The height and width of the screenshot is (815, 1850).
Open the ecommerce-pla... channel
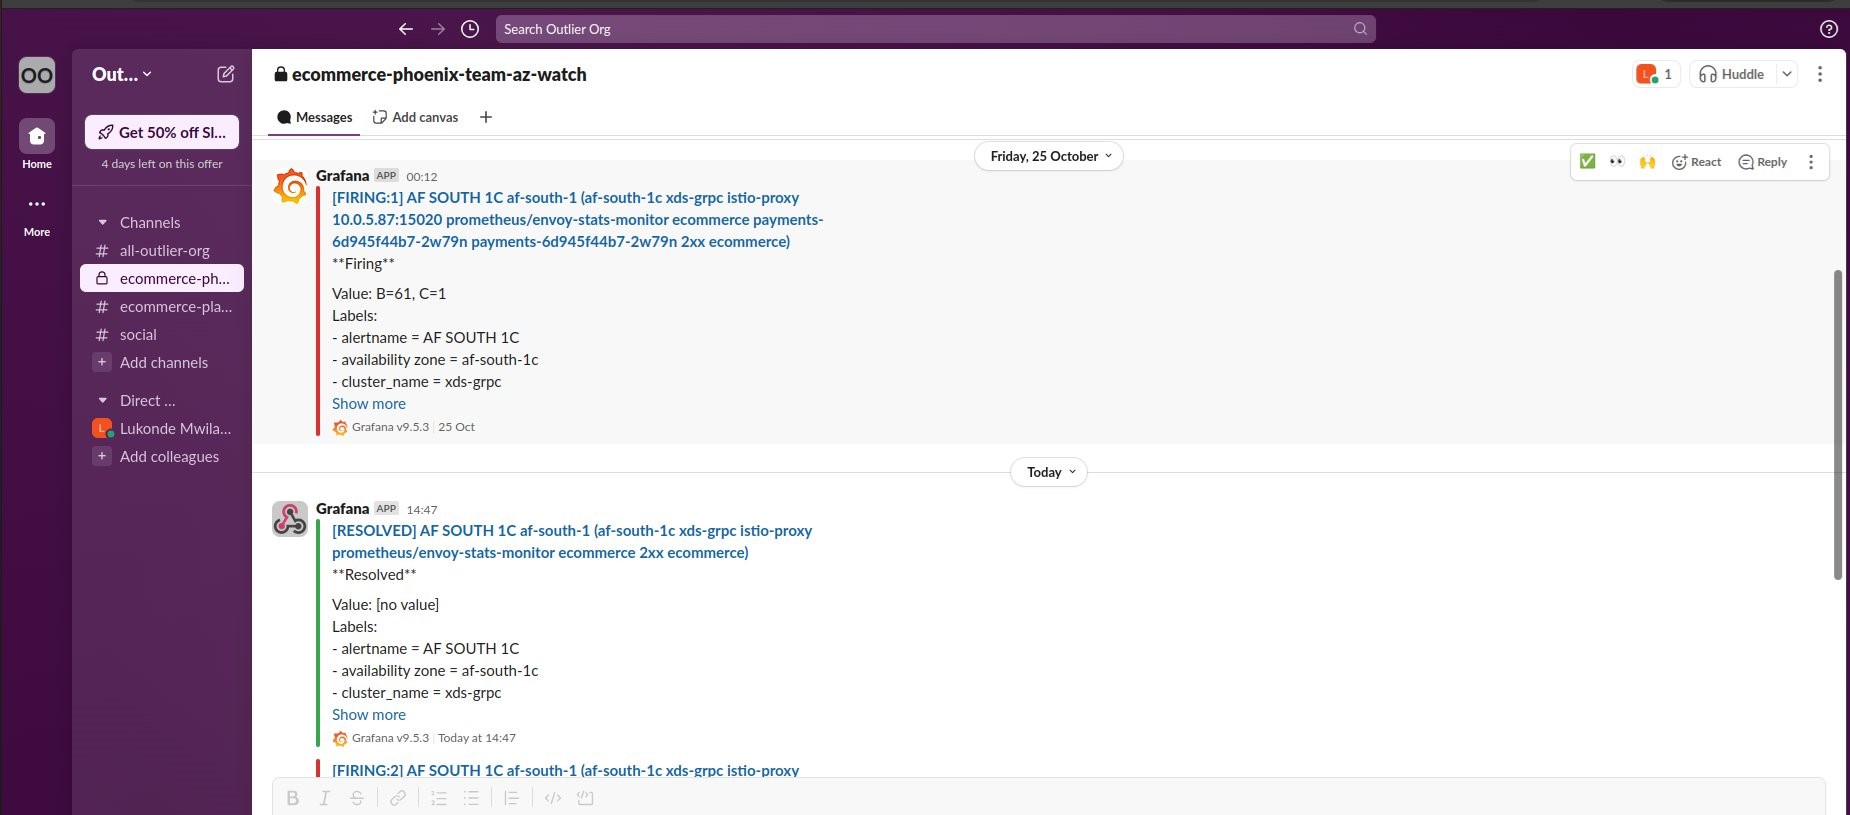click(x=162, y=306)
